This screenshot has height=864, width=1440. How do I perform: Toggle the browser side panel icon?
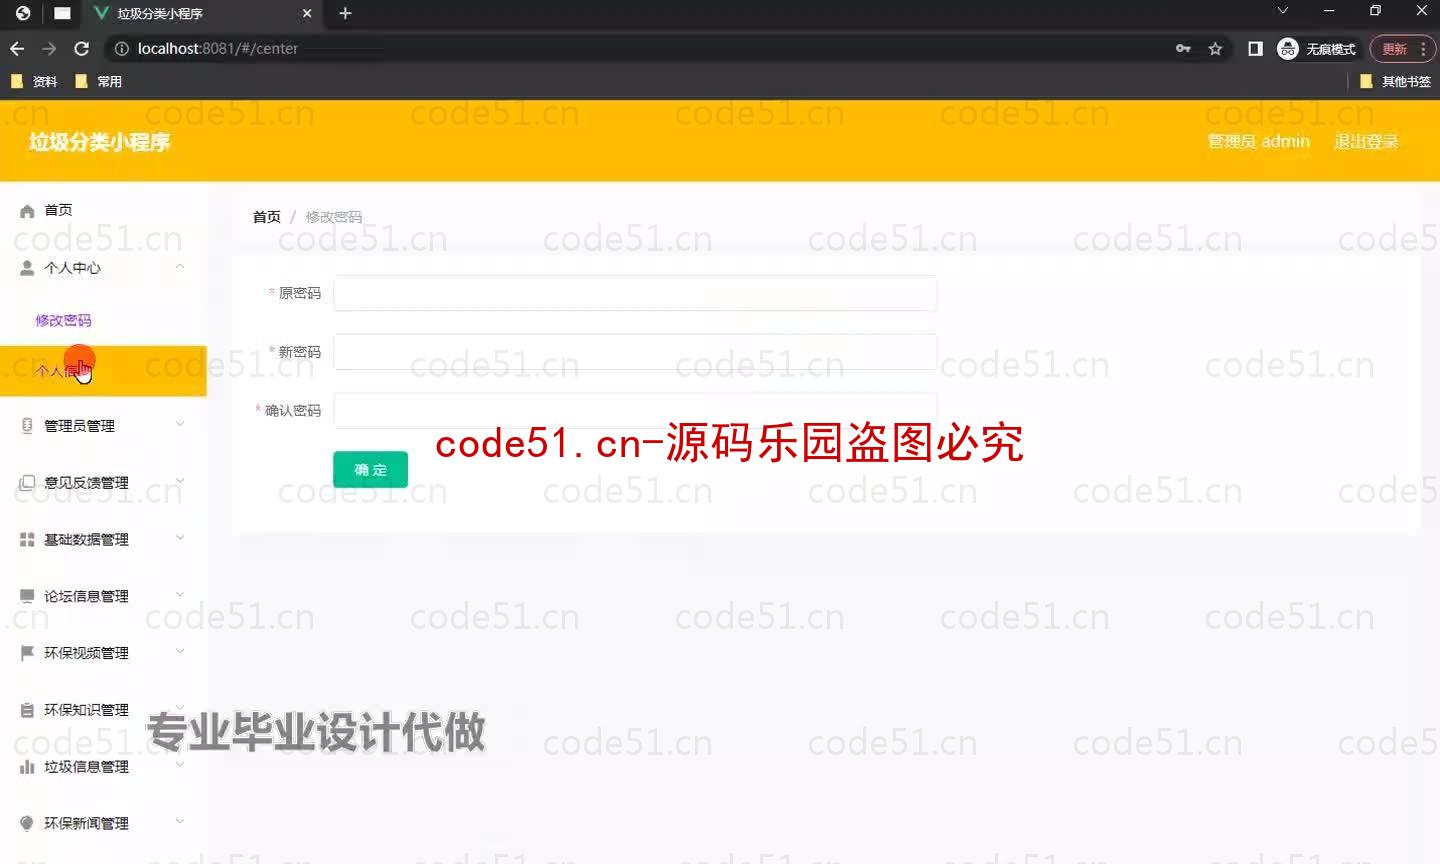click(1255, 48)
